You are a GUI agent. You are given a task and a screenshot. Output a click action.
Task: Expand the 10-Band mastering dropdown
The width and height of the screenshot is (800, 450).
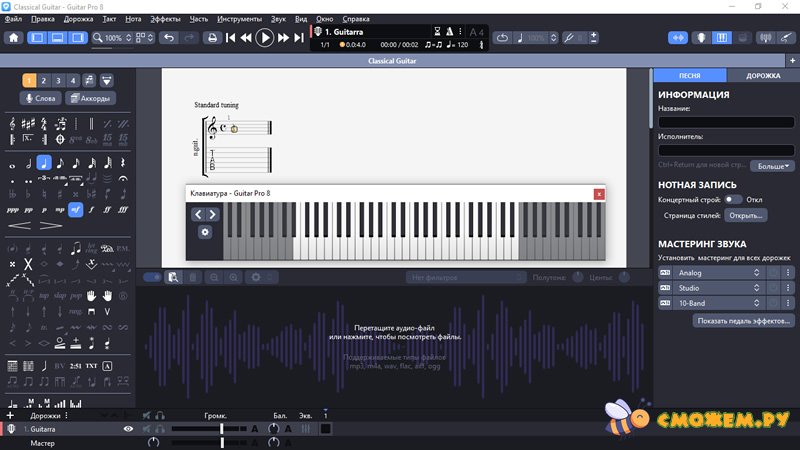point(772,302)
